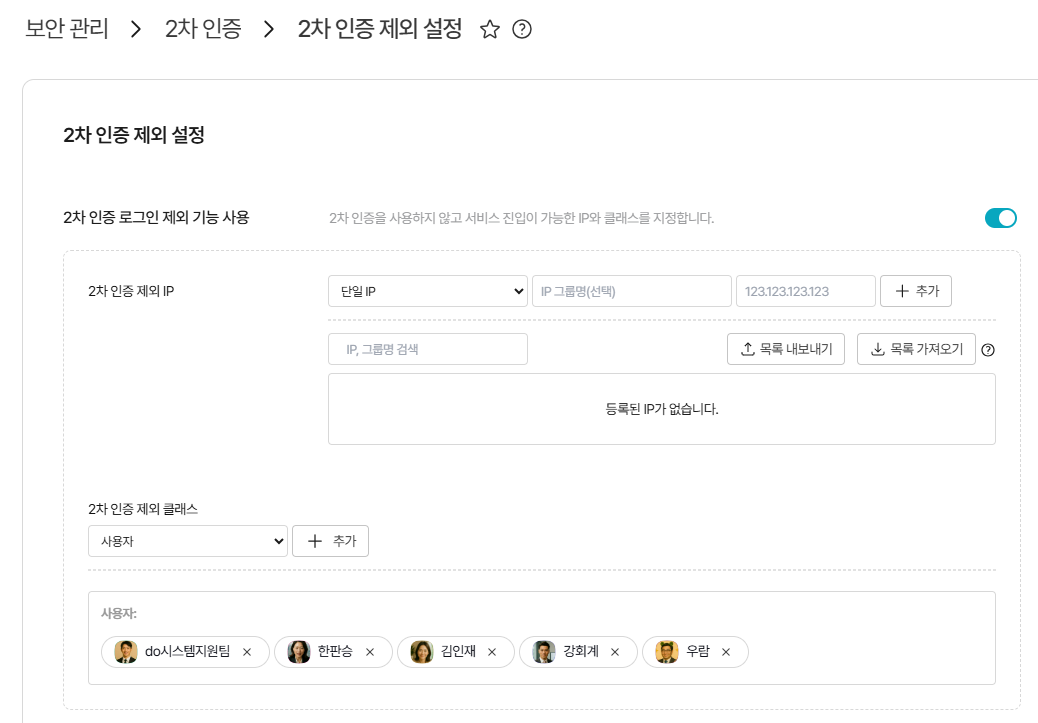Remove 우람 from the user list
This screenshot has height=723, width=1038.
coord(726,652)
